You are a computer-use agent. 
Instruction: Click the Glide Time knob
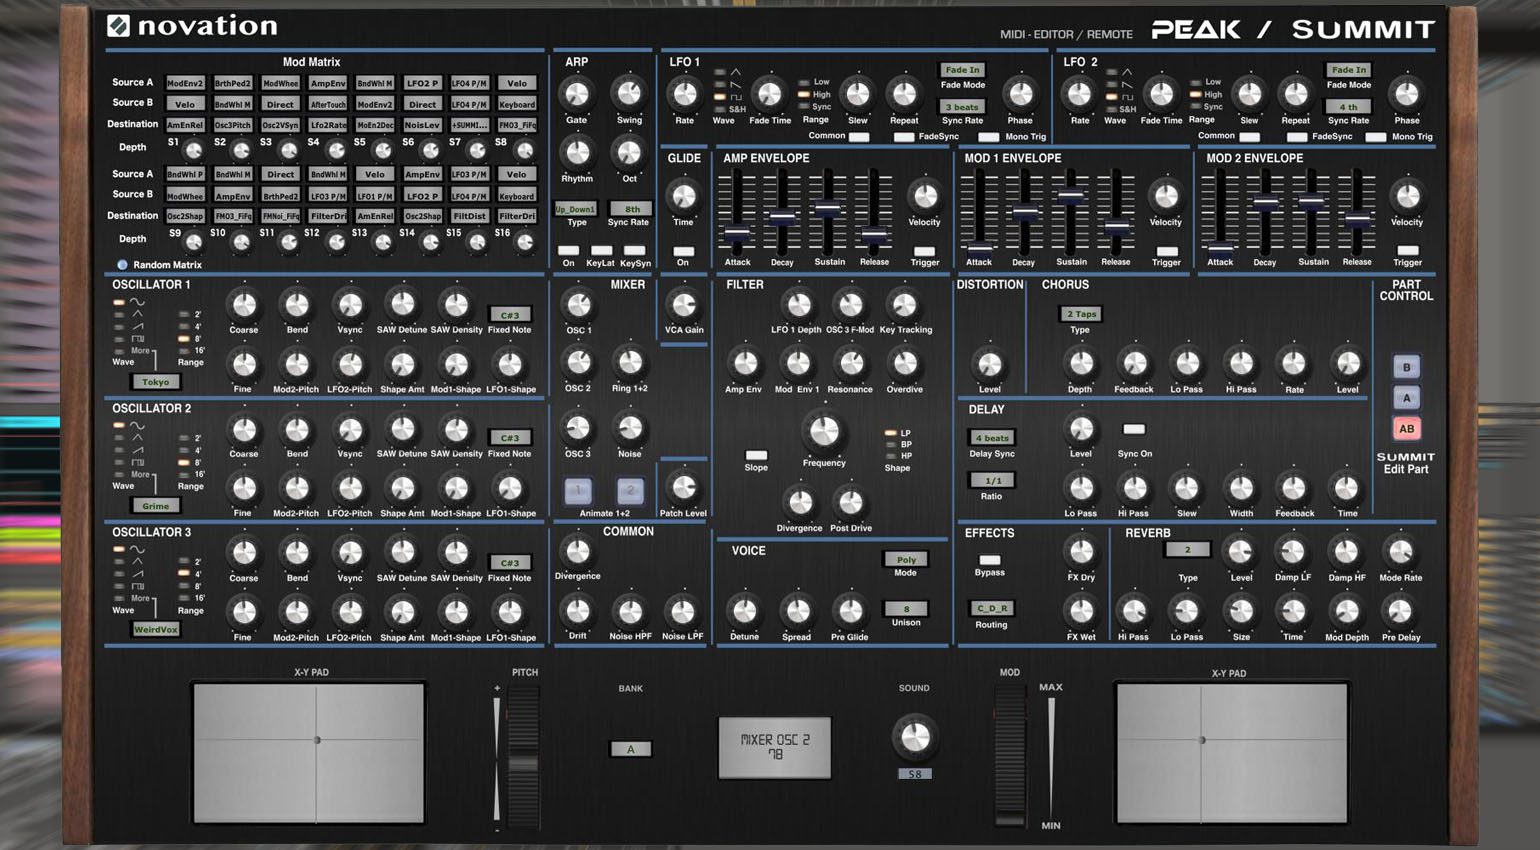point(683,195)
